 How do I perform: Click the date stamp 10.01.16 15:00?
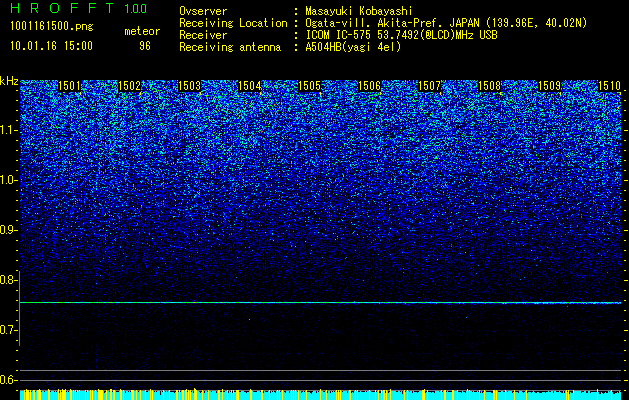[51, 46]
